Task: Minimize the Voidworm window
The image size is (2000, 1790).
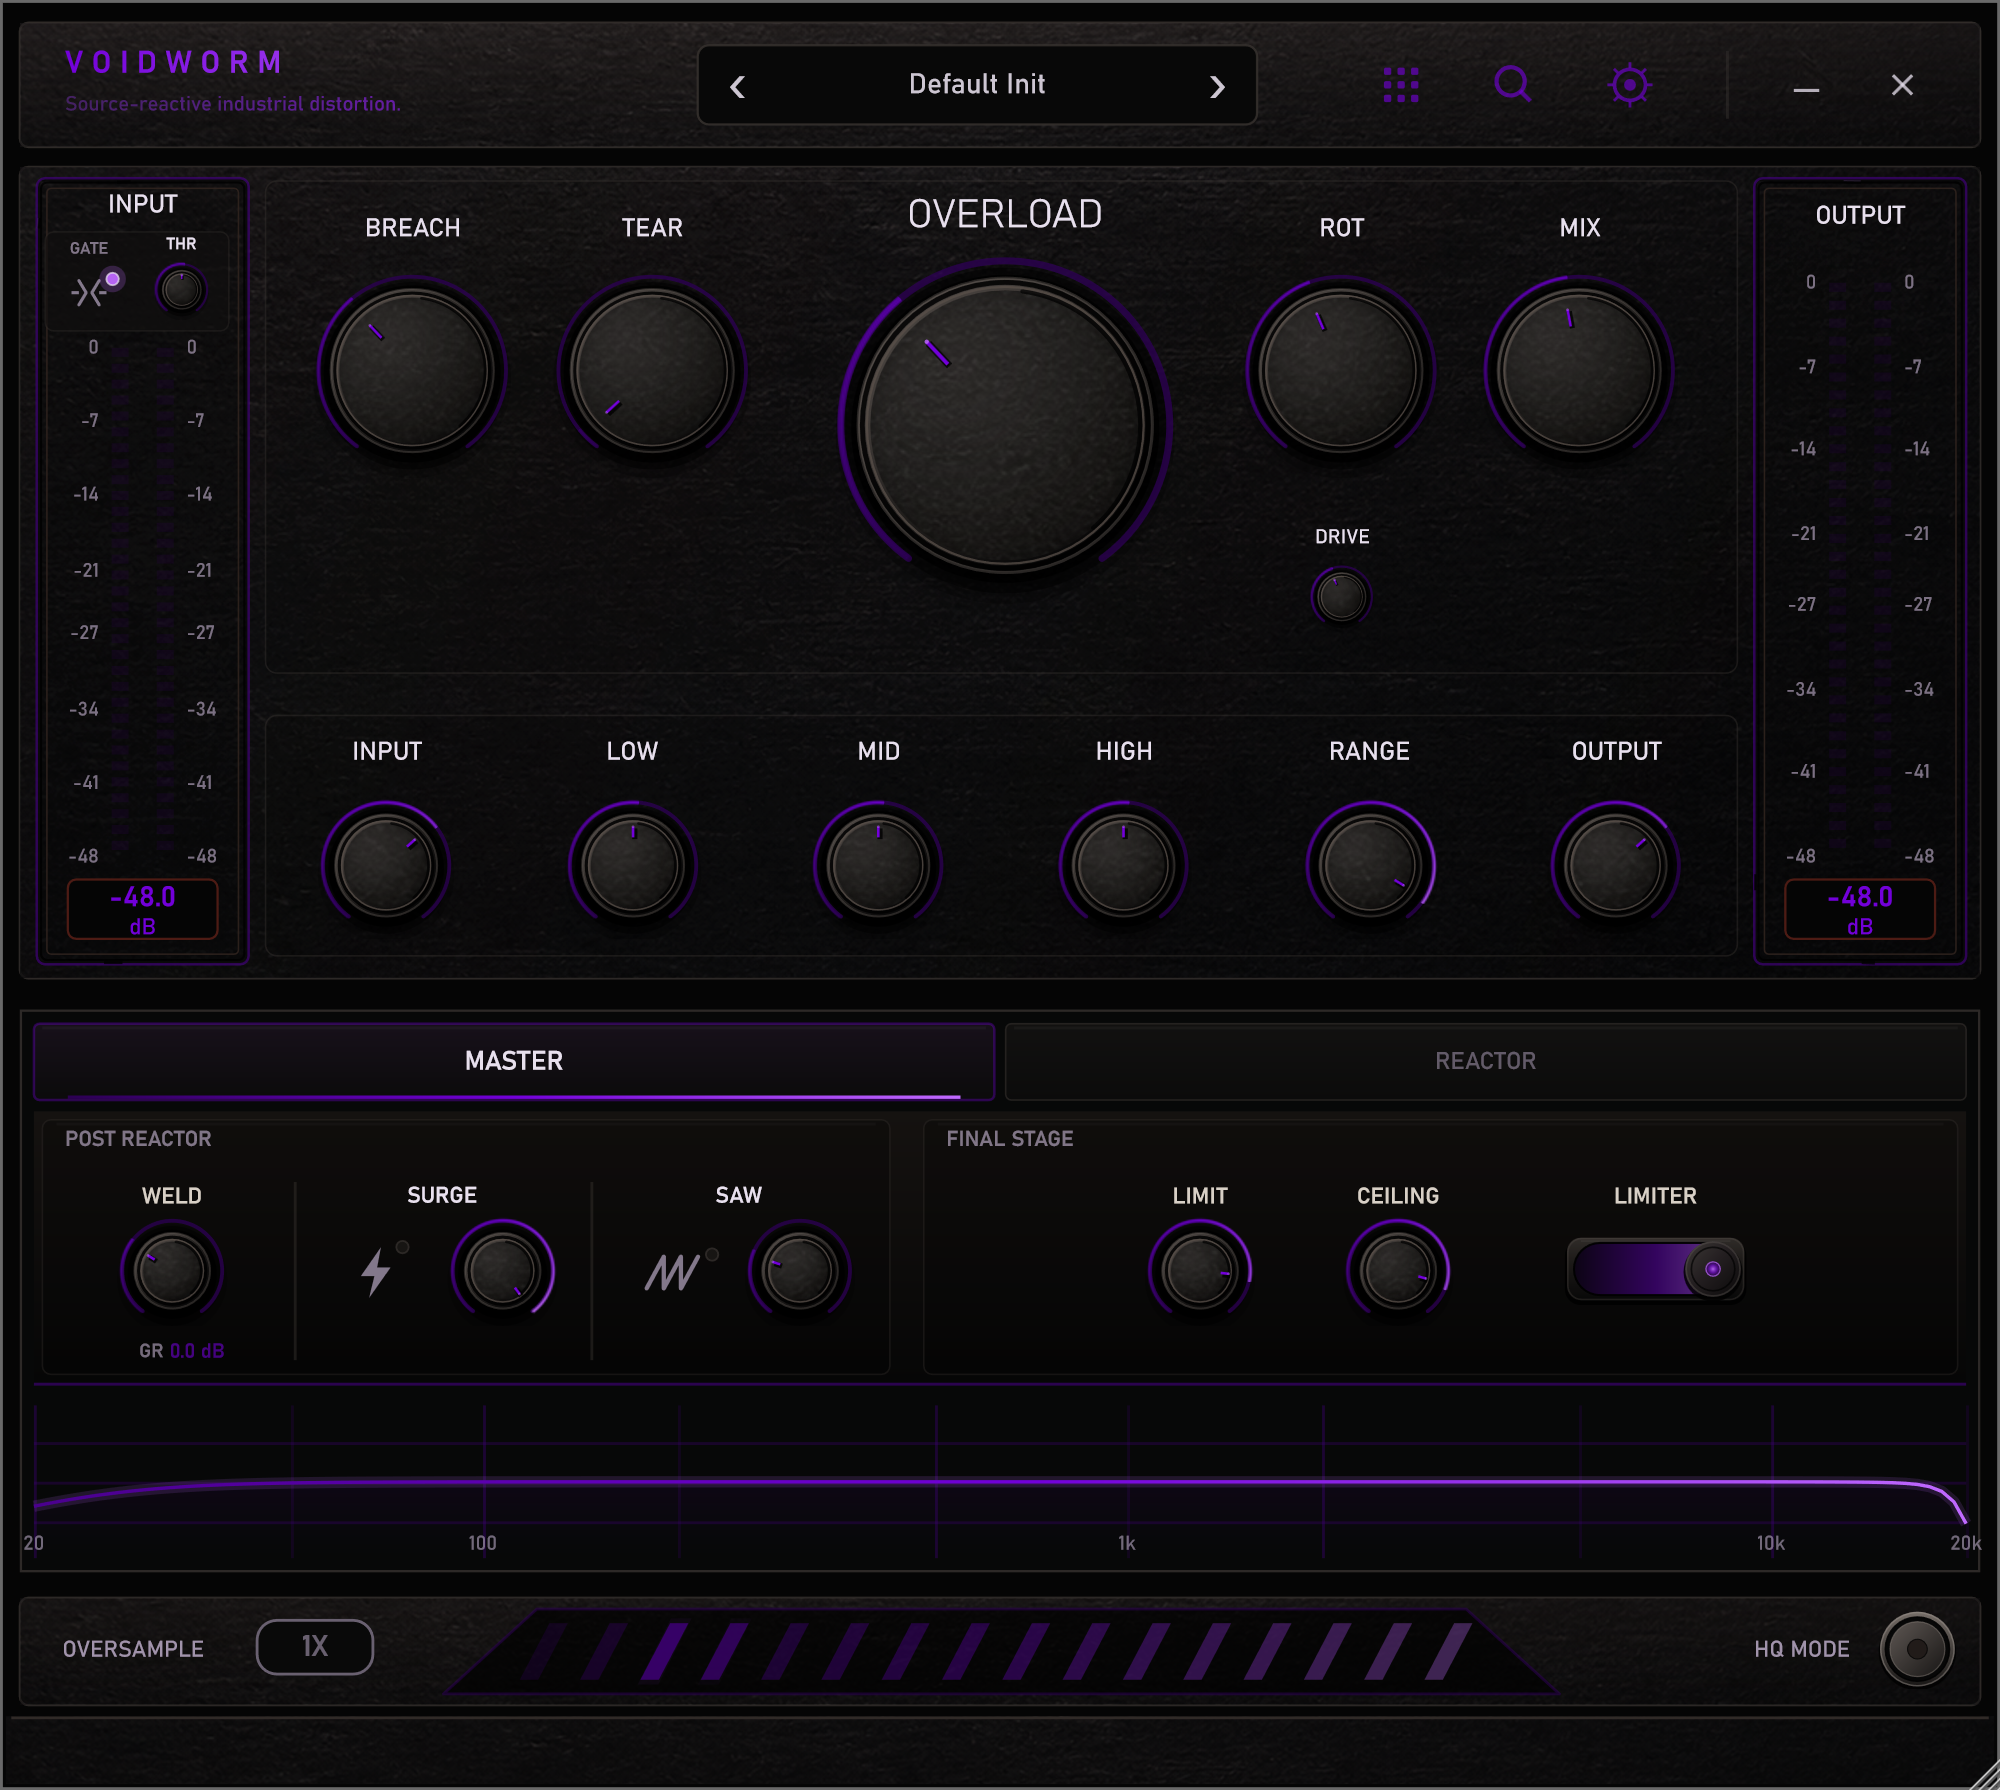Action: [1806, 90]
